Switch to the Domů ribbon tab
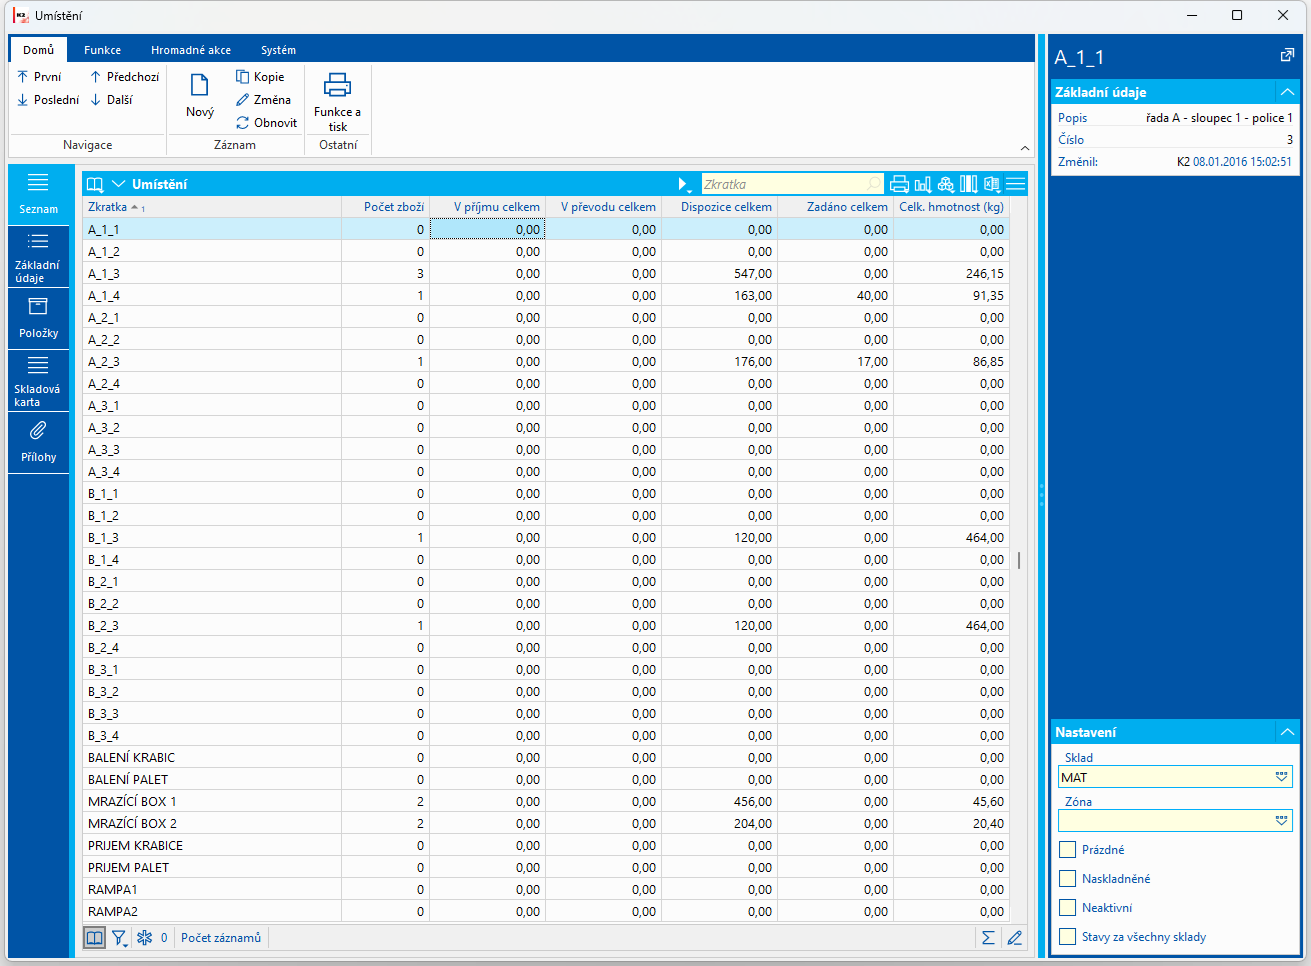This screenshot has height=966, width=1311. (39, 49)
